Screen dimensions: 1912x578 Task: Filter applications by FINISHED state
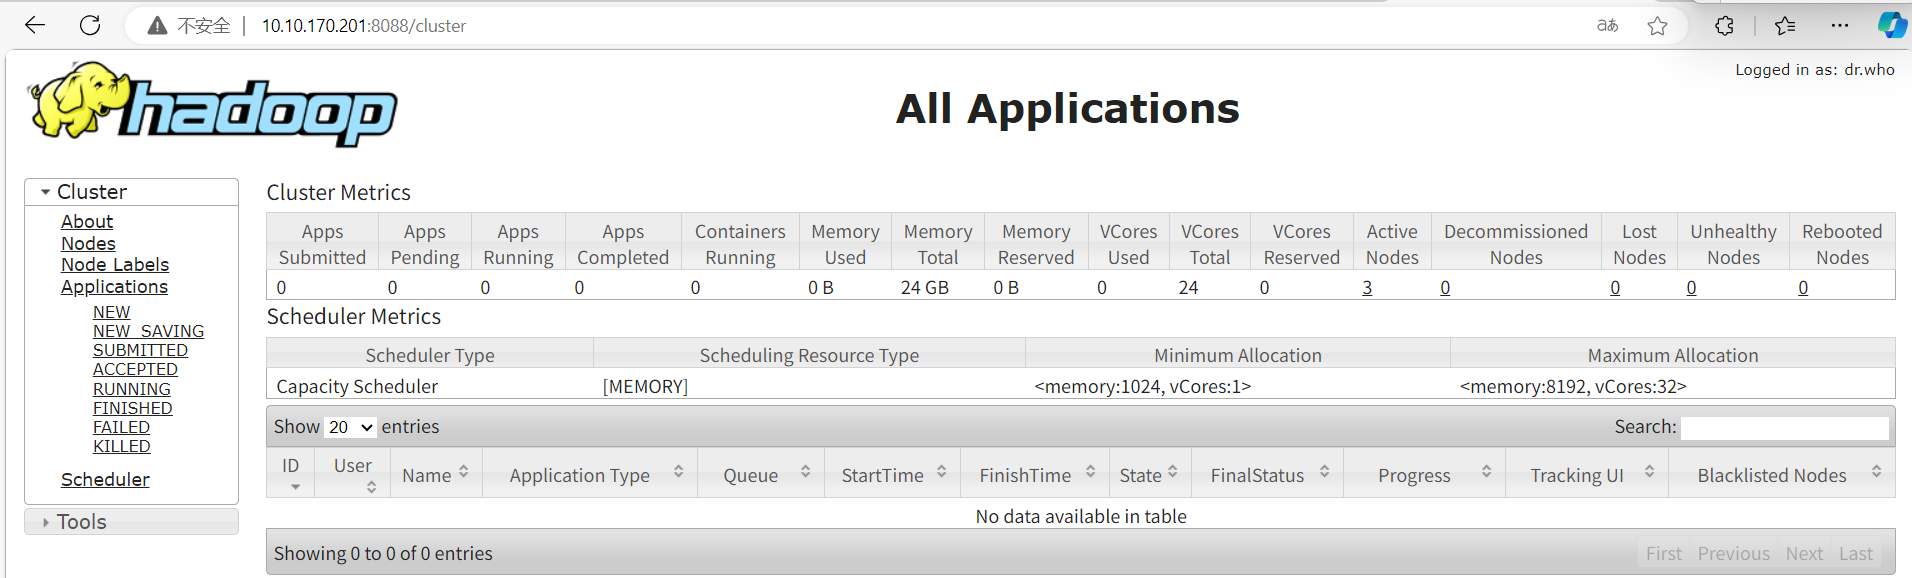click(133, 408)
